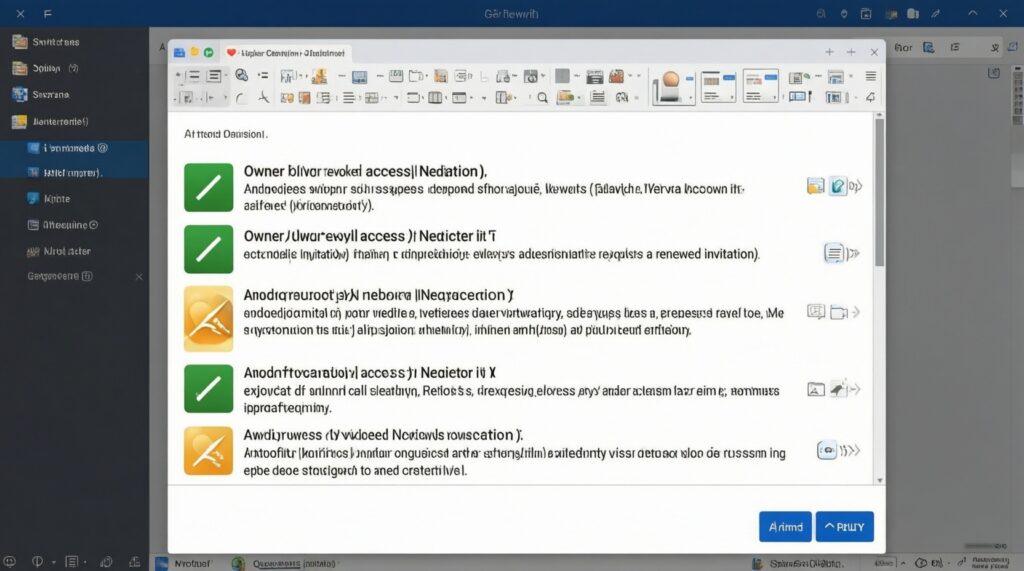The width and height of the screenshot is (1024, 571).
Task: Expand the double-chevron arrows on last entry
Action: click(853, 451)
